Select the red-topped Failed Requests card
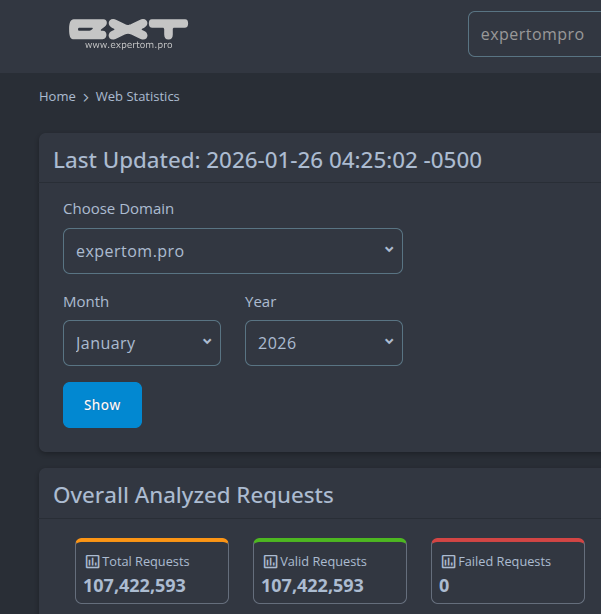The height and width of the screenshot is (614, 601). (508, 571)
